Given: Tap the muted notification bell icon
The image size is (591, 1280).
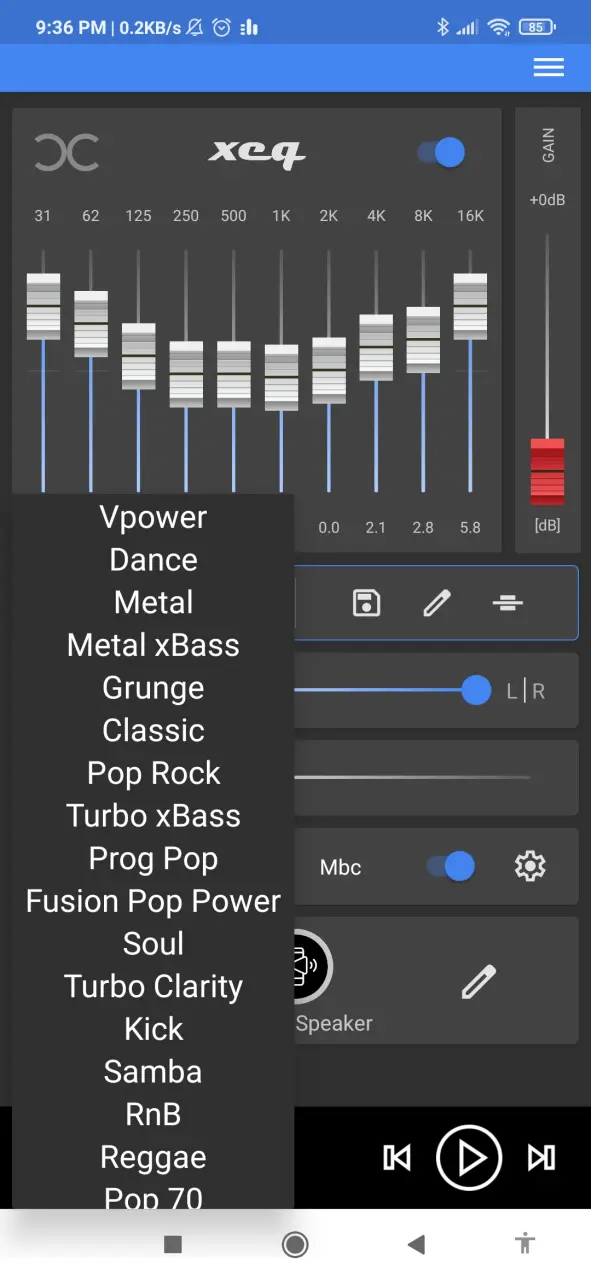Looking at the screenshot, I should [196, 28].
